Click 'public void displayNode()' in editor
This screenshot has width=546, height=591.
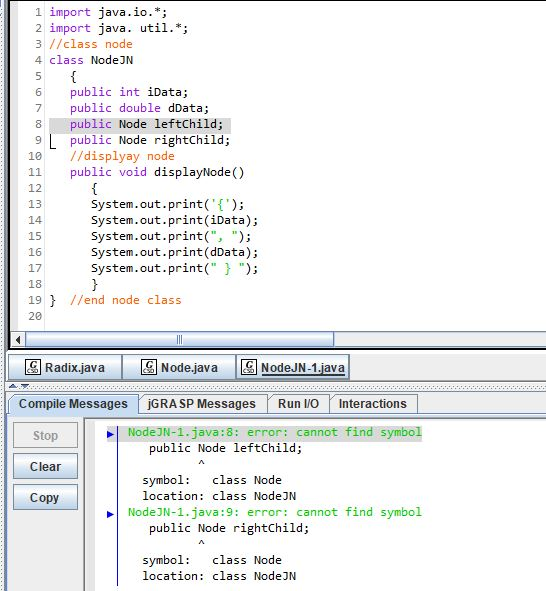(157, 172)
